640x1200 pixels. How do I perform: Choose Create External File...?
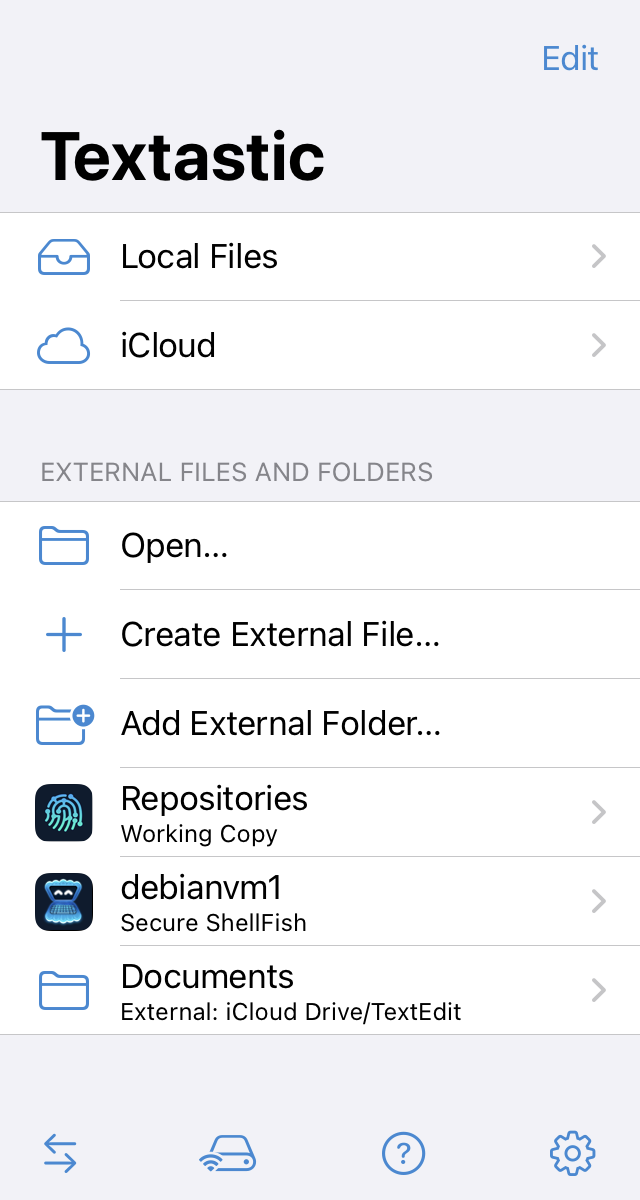(280, 635)
